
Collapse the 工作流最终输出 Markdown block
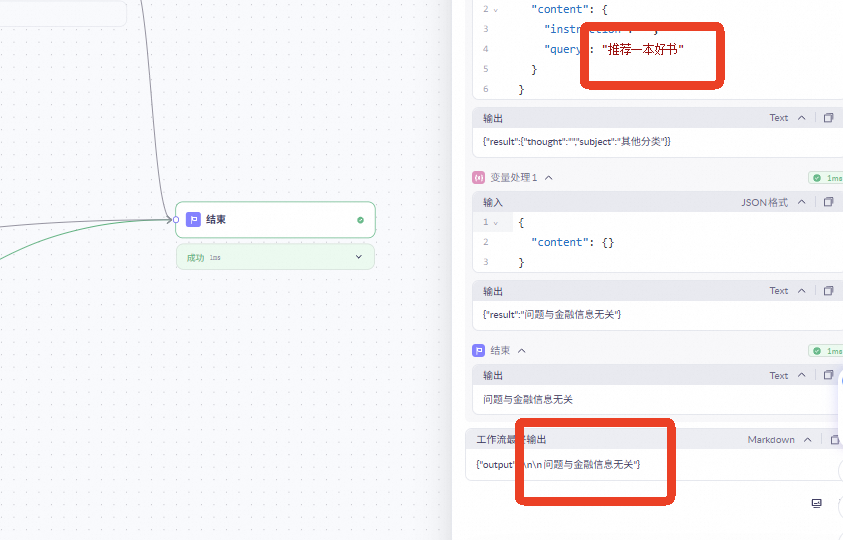coord(808,439)
